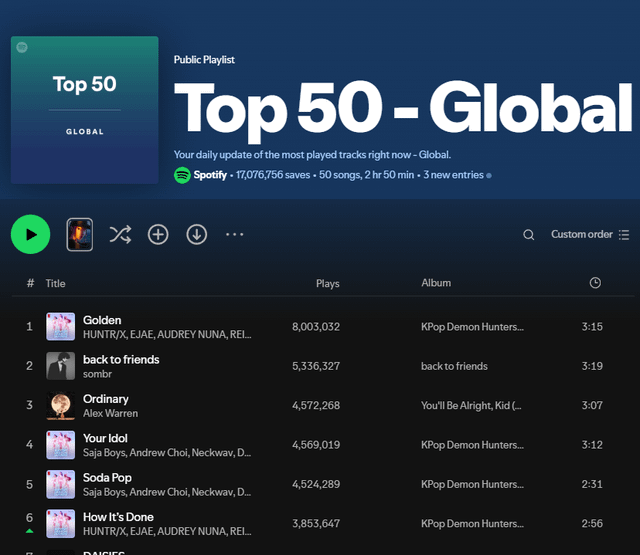Select the Ordinary track title
The width and height of the screenshot is (640, 555).
[106, 399]
